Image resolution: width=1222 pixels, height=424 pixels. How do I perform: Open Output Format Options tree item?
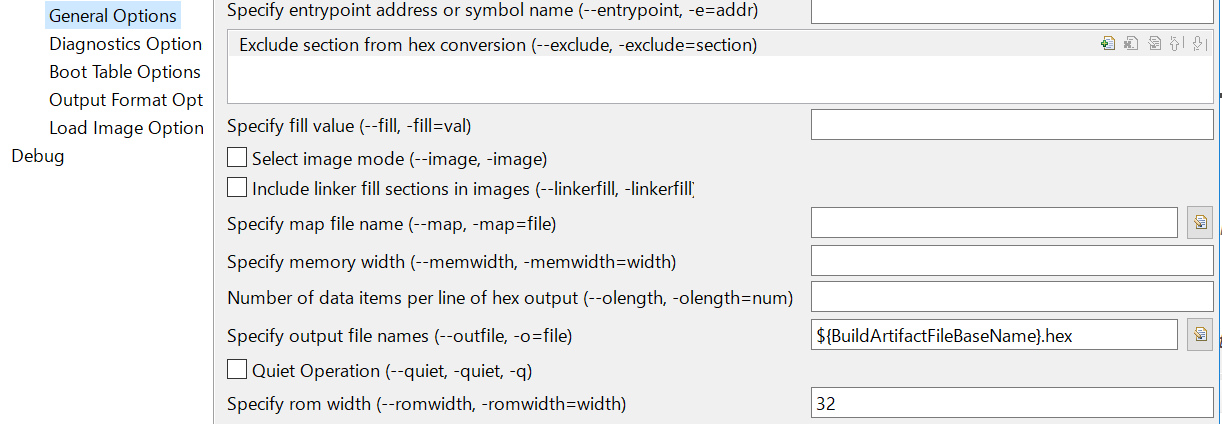tap(125, 100)
